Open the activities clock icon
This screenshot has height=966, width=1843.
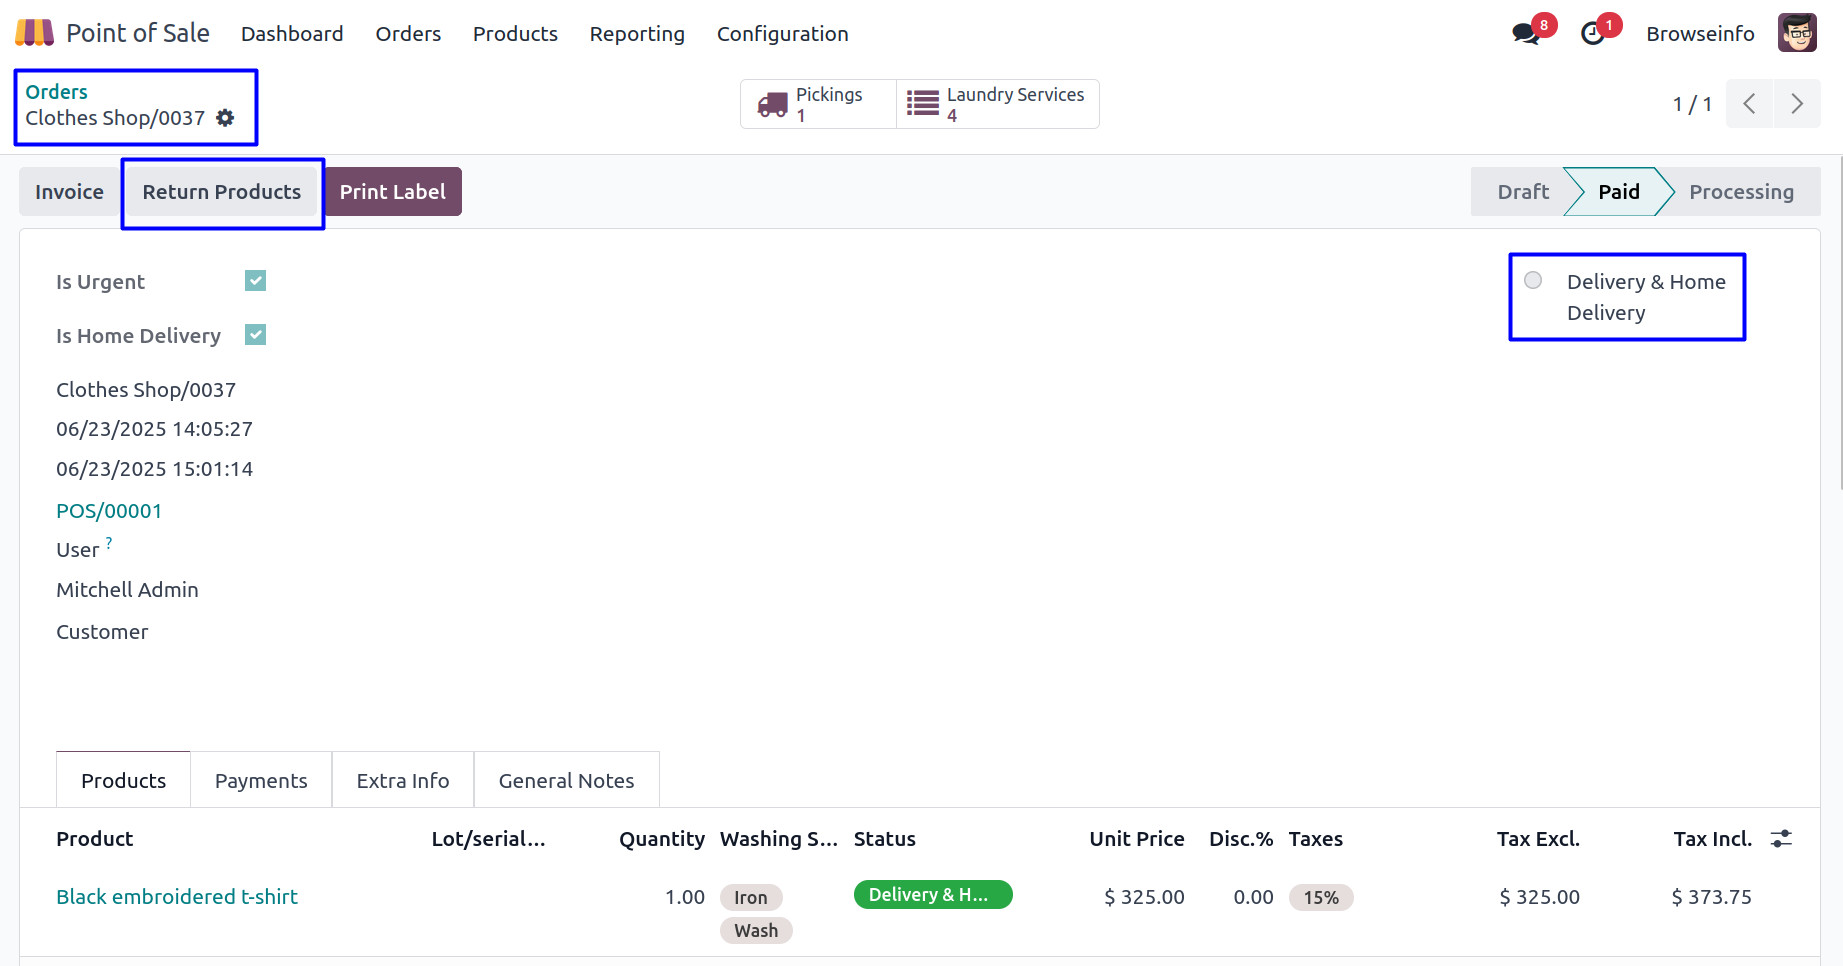click(1592, 34)
